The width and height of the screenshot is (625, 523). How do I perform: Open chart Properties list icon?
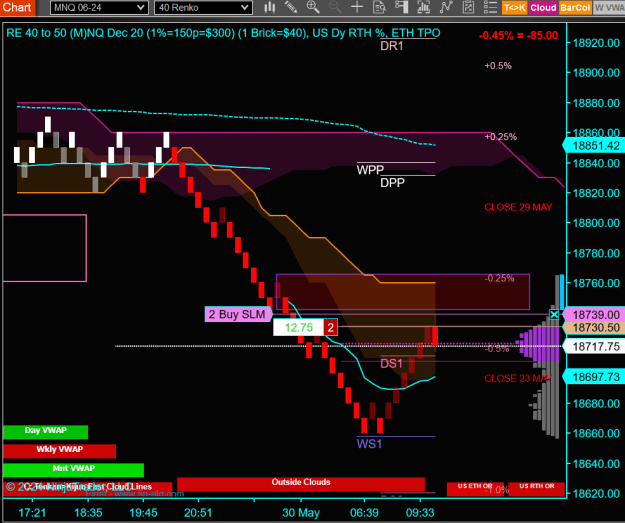[x=490, y=7]
